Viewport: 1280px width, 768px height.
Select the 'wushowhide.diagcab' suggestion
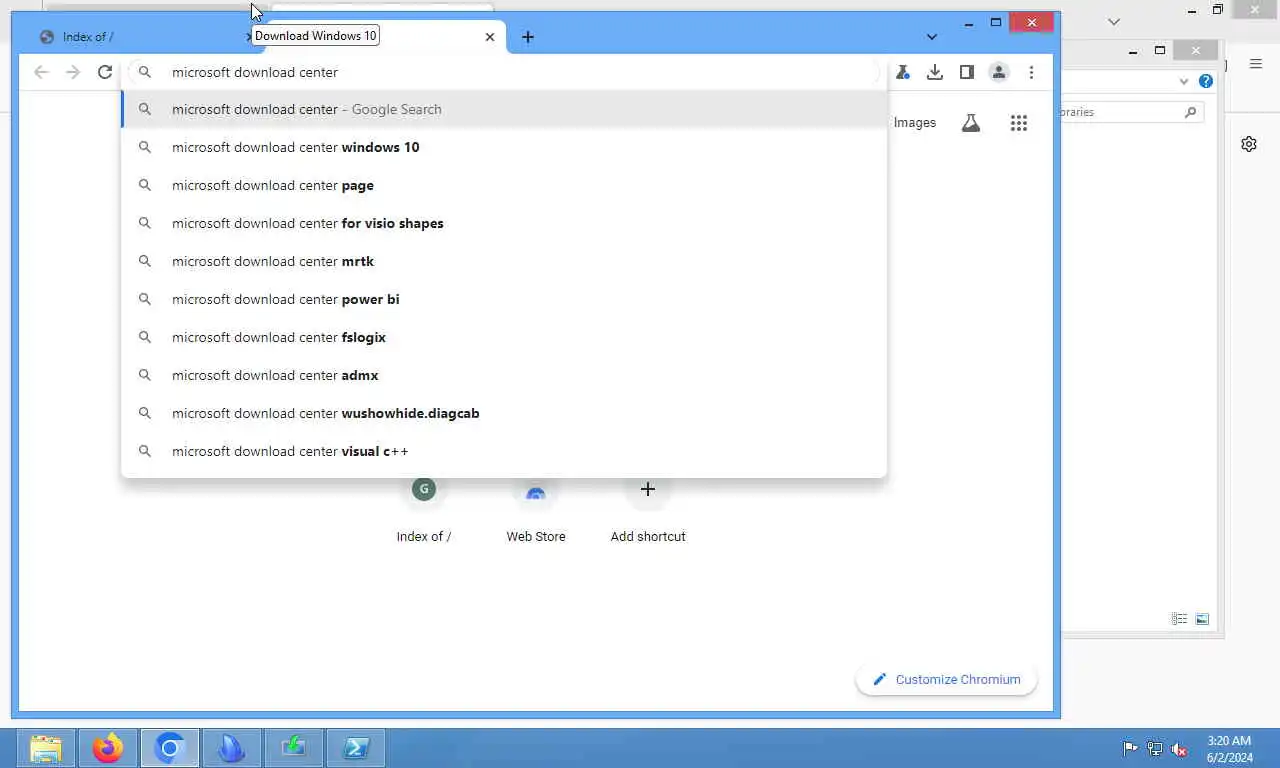(x=504, y=413)
